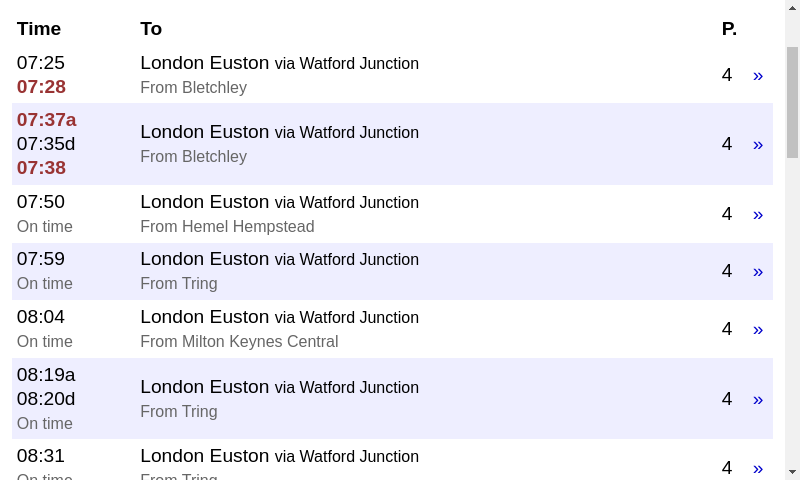Click the Time column header
Screen dimensions: 800x480
coord(39,29)
